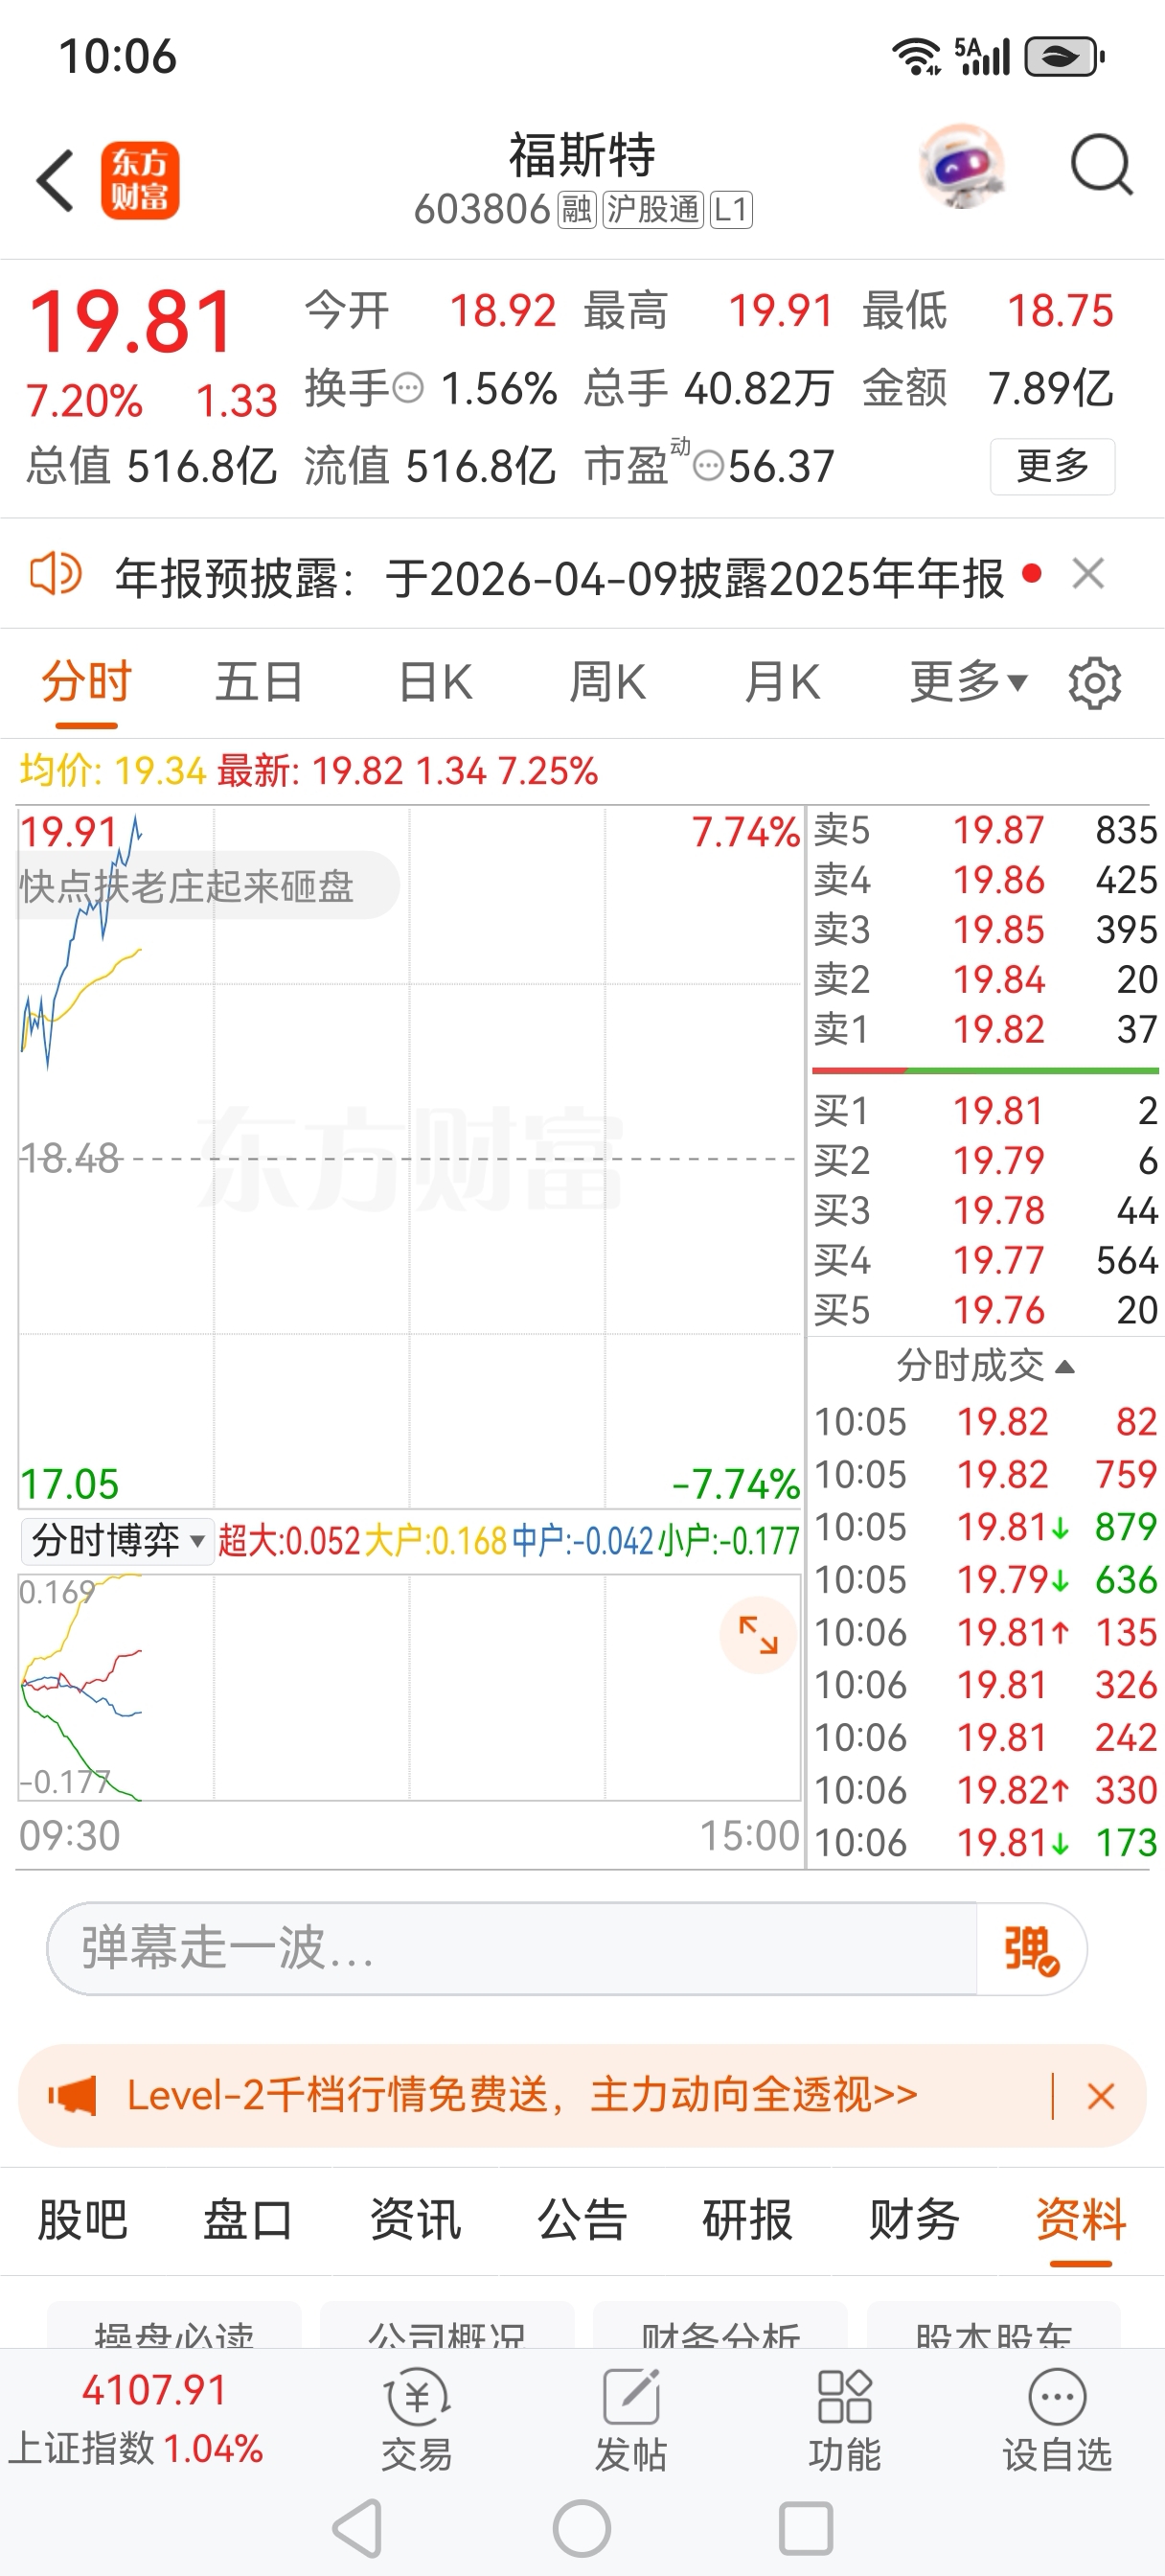Tap the 发帖 post icon
Image resolution: width=1165 pixels, height=2576 pixels.
630,2418
